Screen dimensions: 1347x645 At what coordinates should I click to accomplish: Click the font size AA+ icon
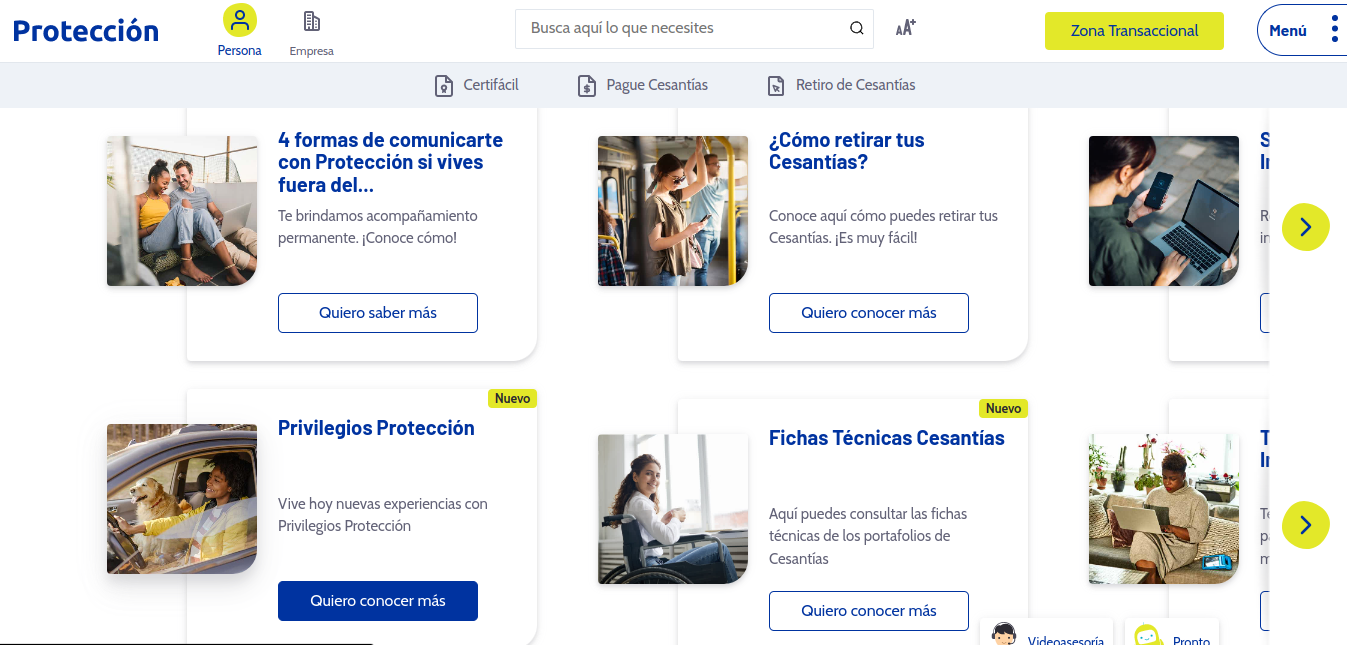point(904,28)
